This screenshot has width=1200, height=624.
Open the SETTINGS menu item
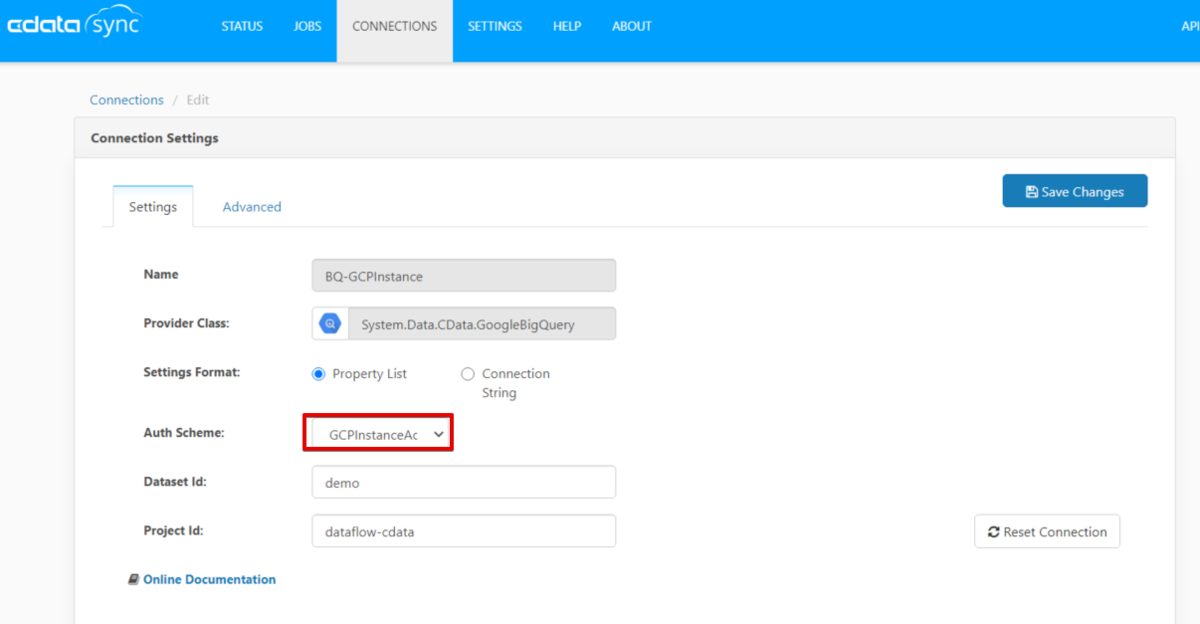tap(495, 27)
